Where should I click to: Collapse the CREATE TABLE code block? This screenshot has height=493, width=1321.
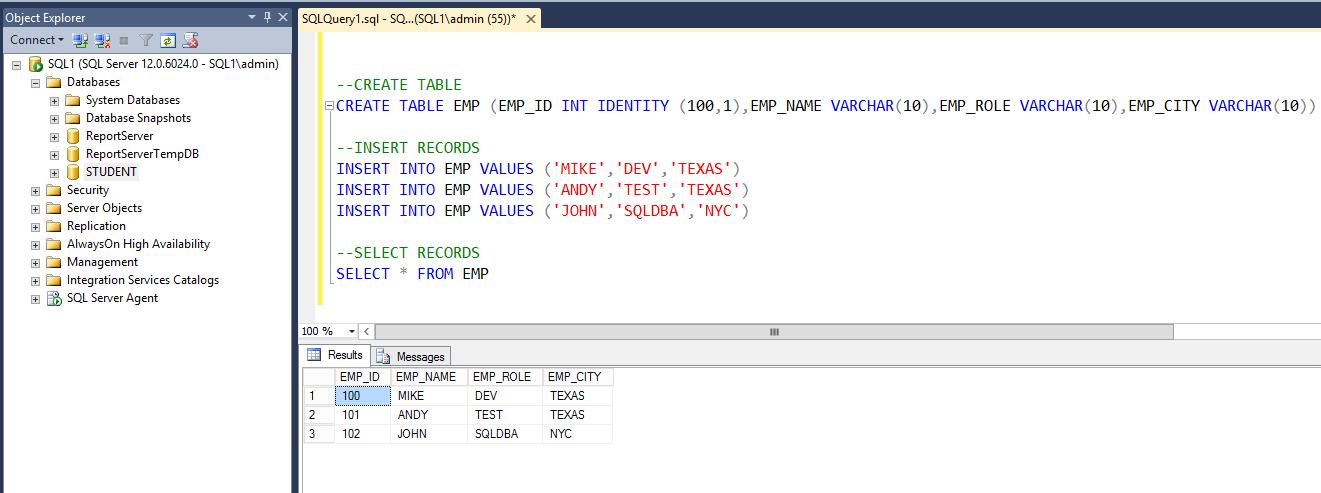tap(328, 106)
